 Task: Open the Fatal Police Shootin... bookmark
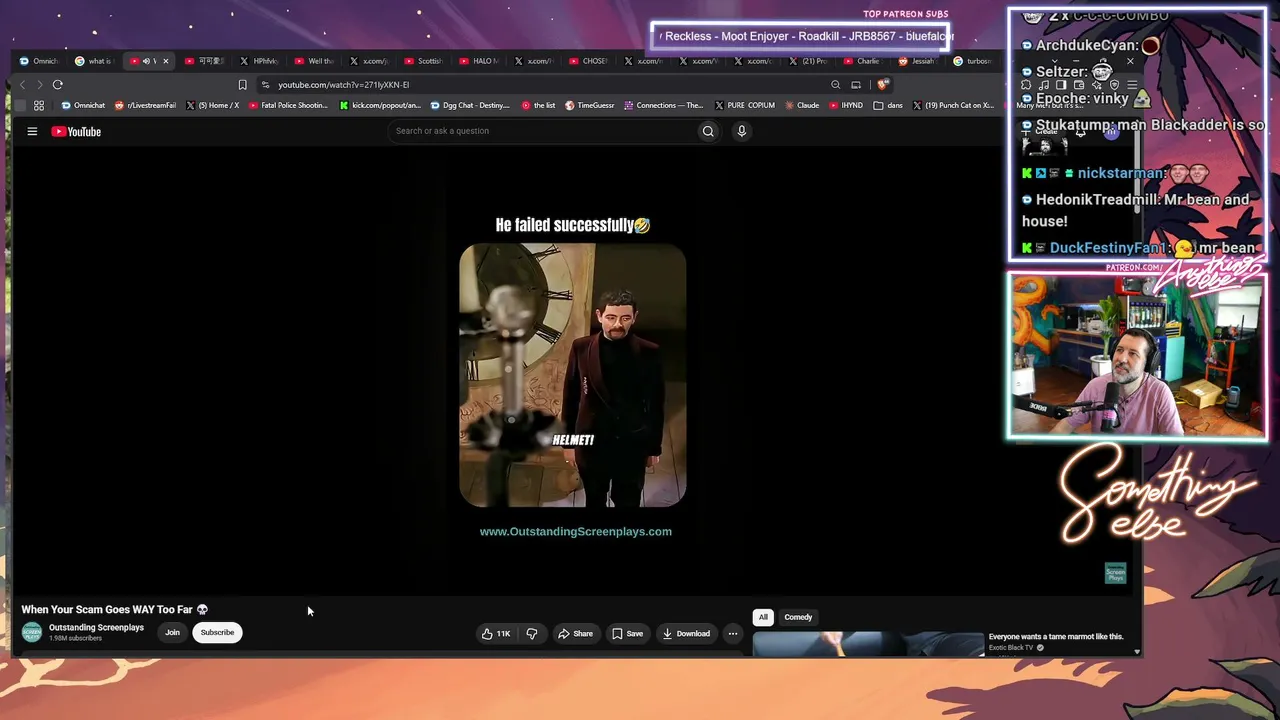[289, 105]
